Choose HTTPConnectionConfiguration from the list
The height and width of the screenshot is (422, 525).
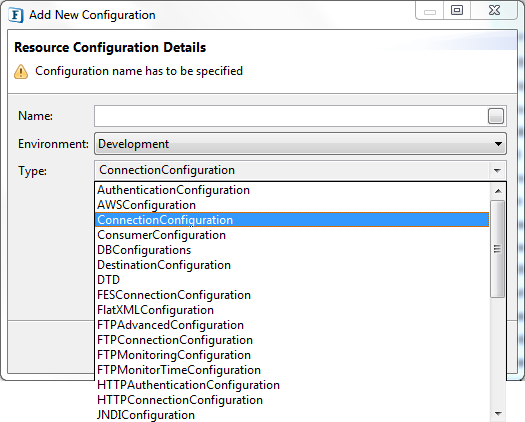point(180,400)
